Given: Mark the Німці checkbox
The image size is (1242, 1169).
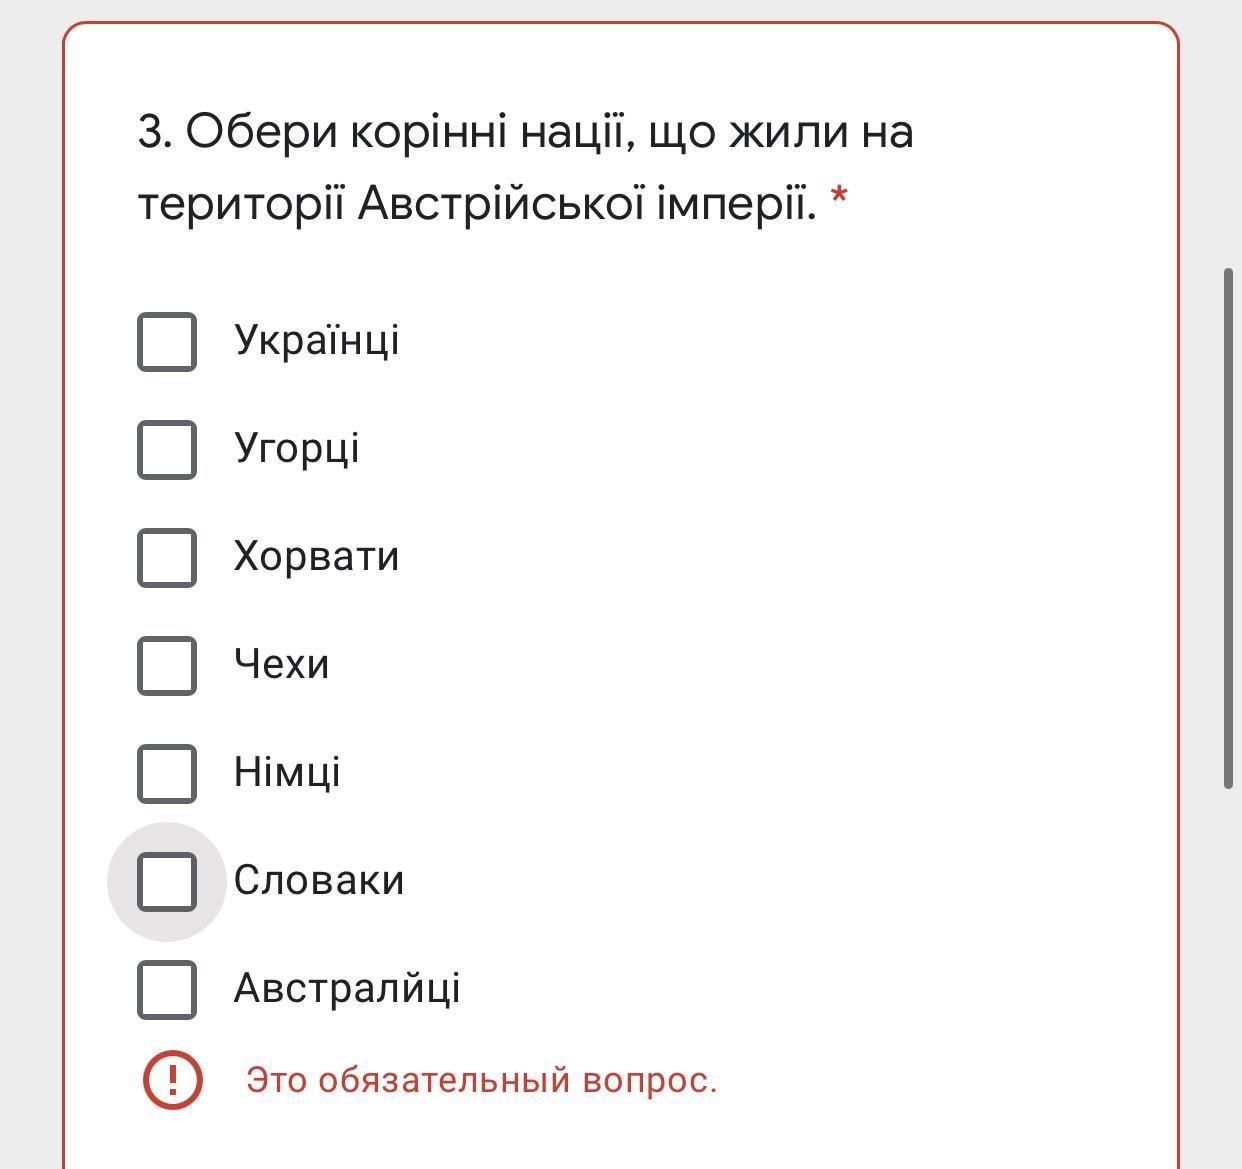Looking at the screenshot, I should pos(166,774).
